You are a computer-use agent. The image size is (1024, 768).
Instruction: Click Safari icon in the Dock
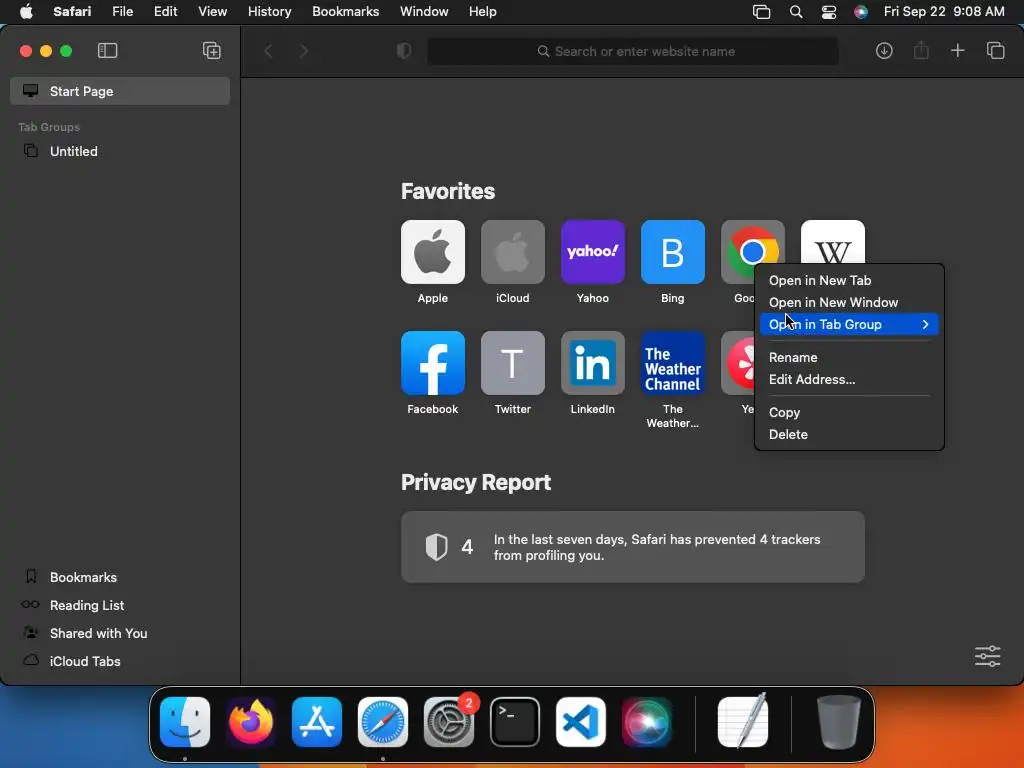click(x=383, y=722)
